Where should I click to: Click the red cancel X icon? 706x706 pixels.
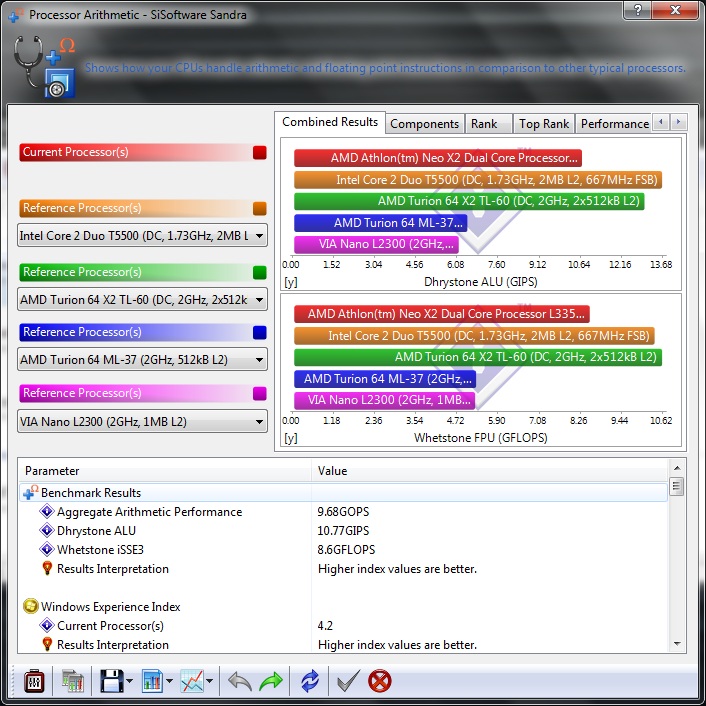[380, 681]
